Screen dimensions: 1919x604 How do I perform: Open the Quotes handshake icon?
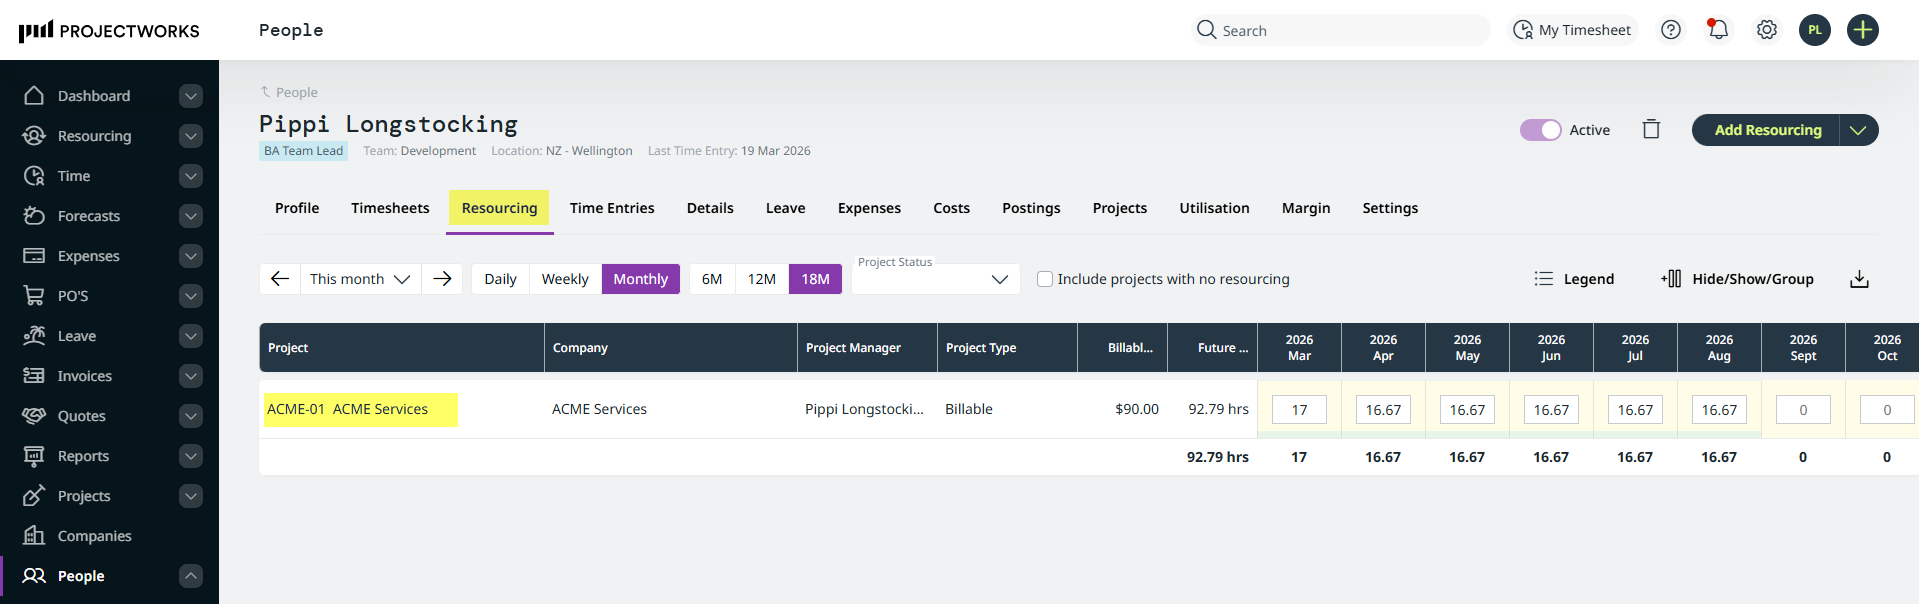34,416
